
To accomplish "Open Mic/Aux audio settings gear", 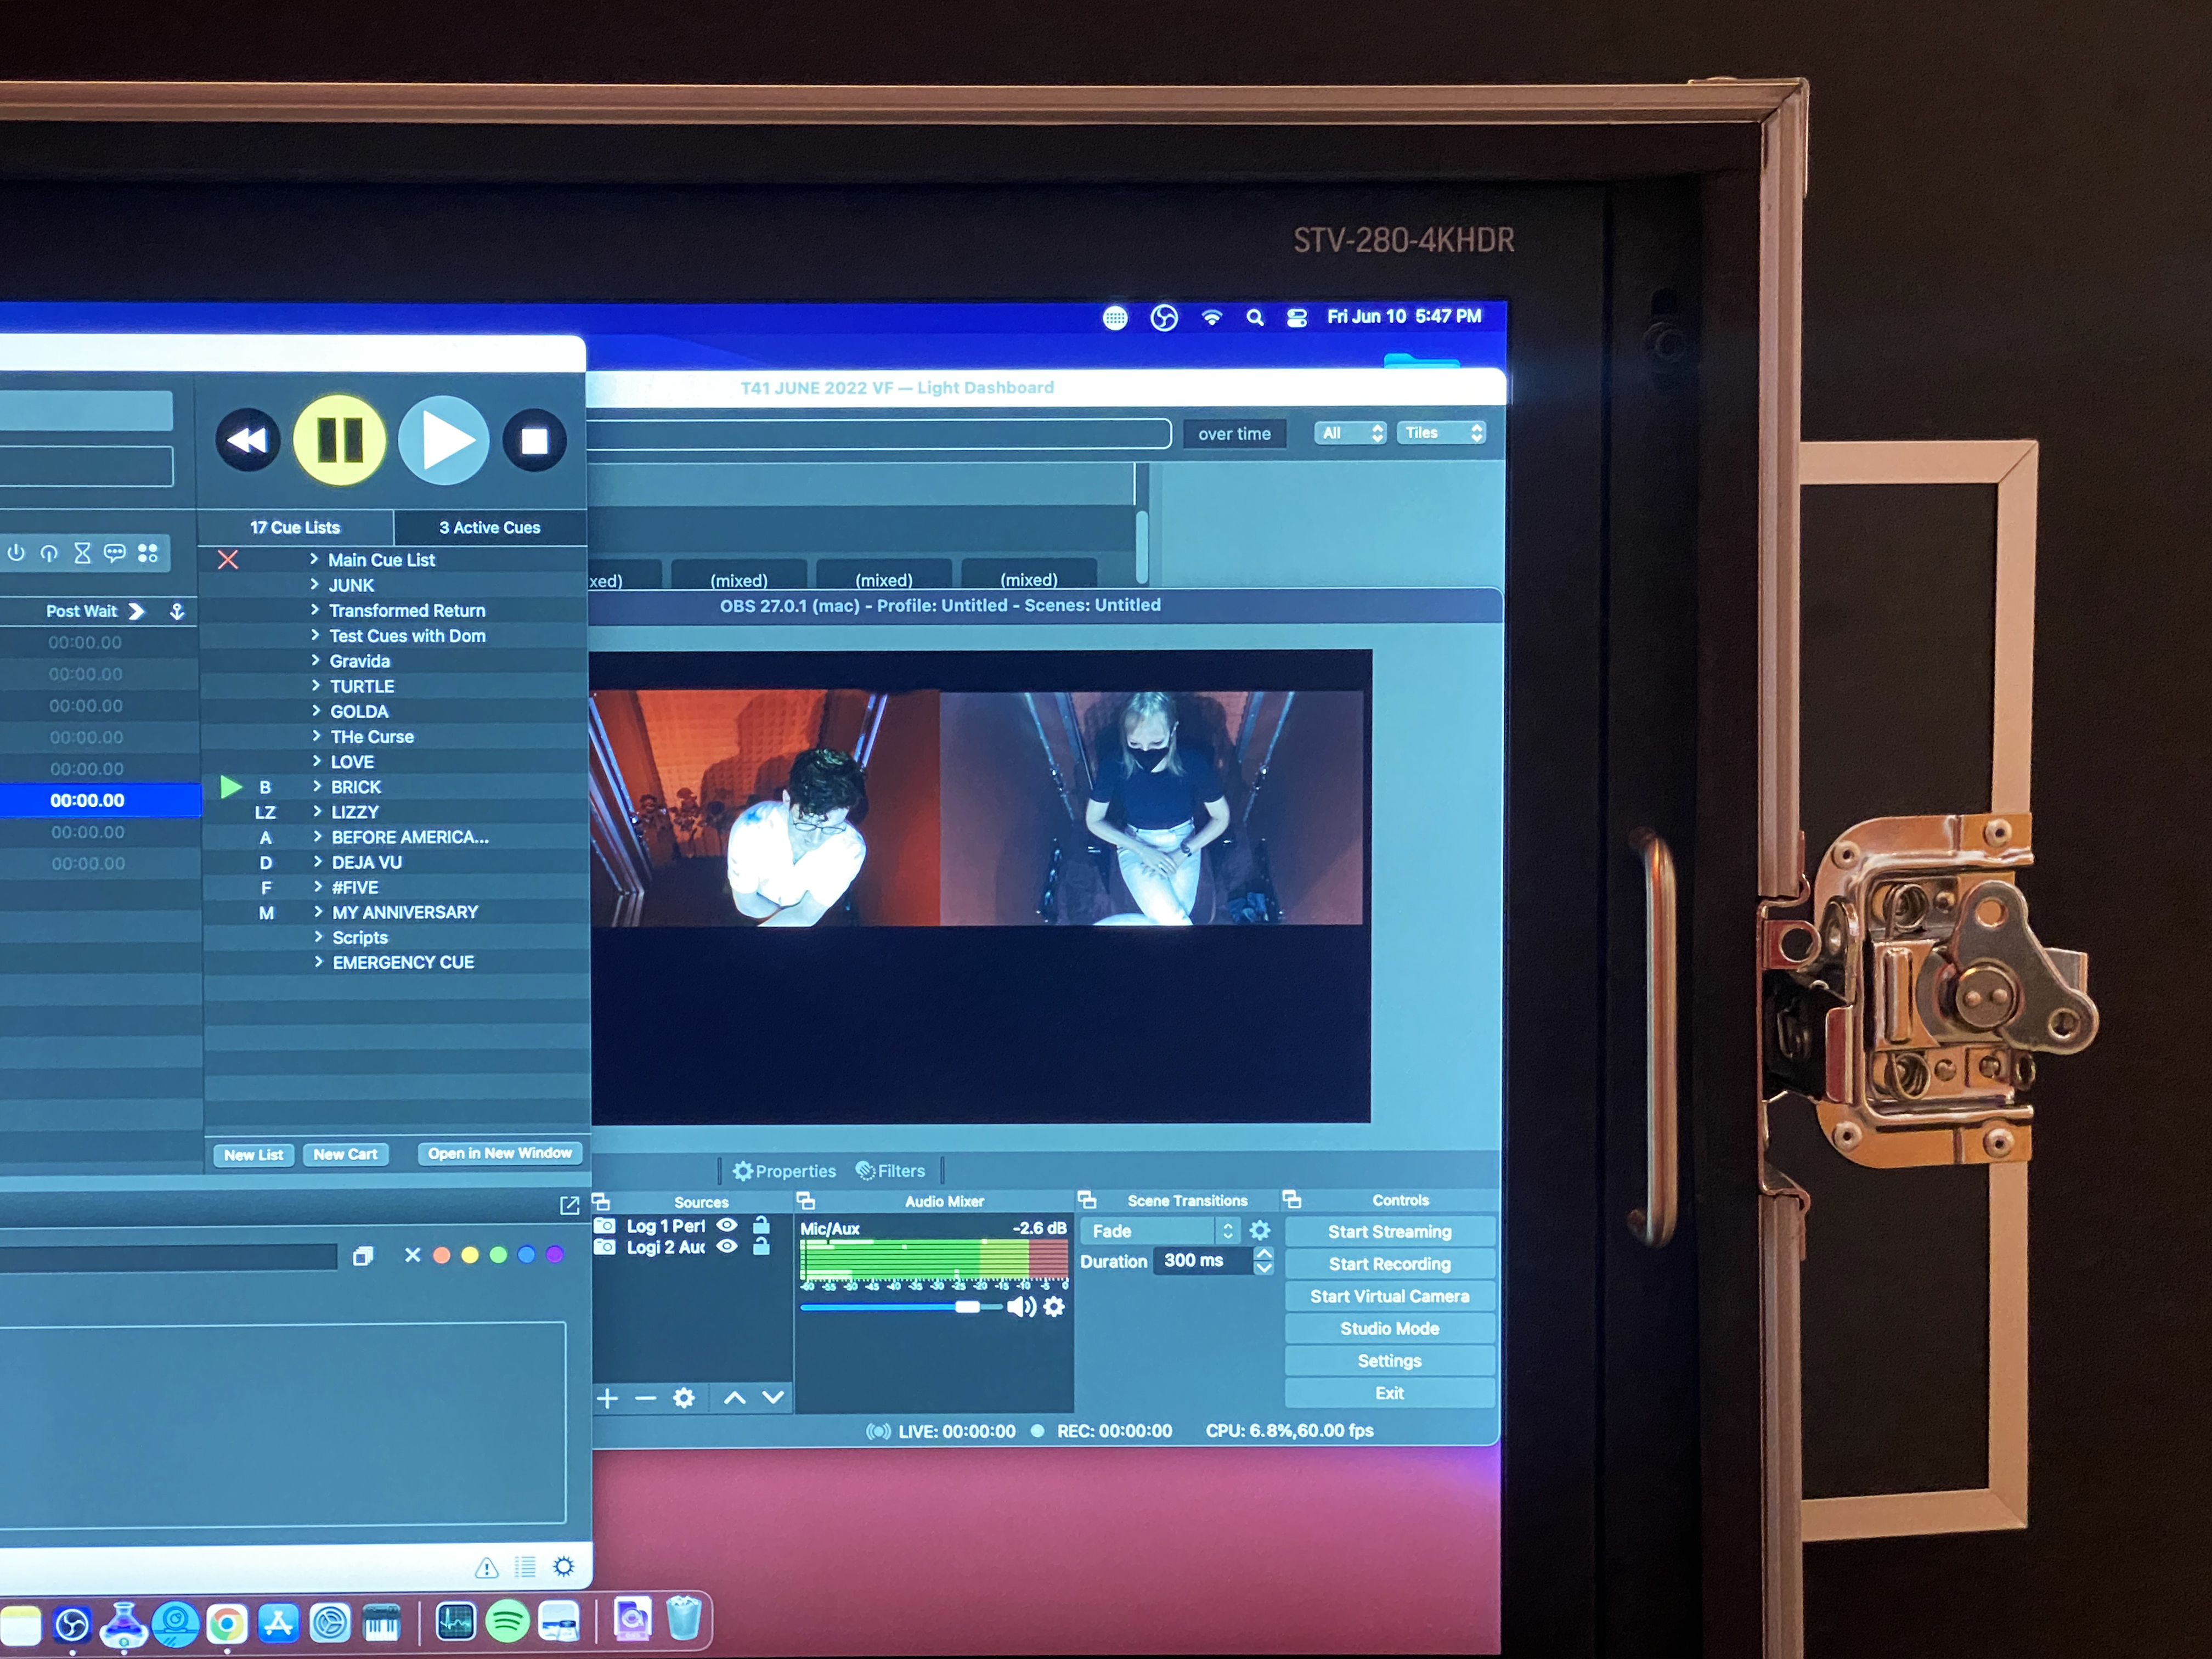I will 1054,1307.
